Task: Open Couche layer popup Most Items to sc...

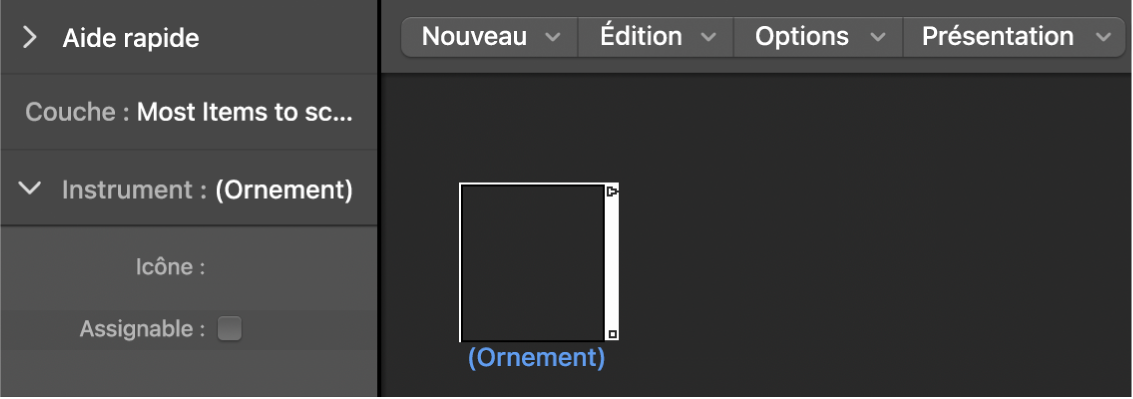Action: point(245,112)
